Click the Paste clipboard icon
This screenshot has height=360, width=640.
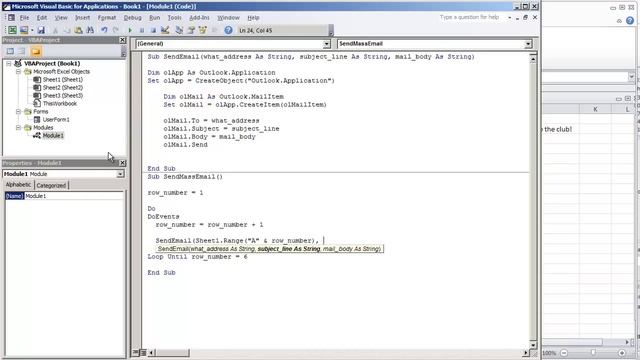78,30
